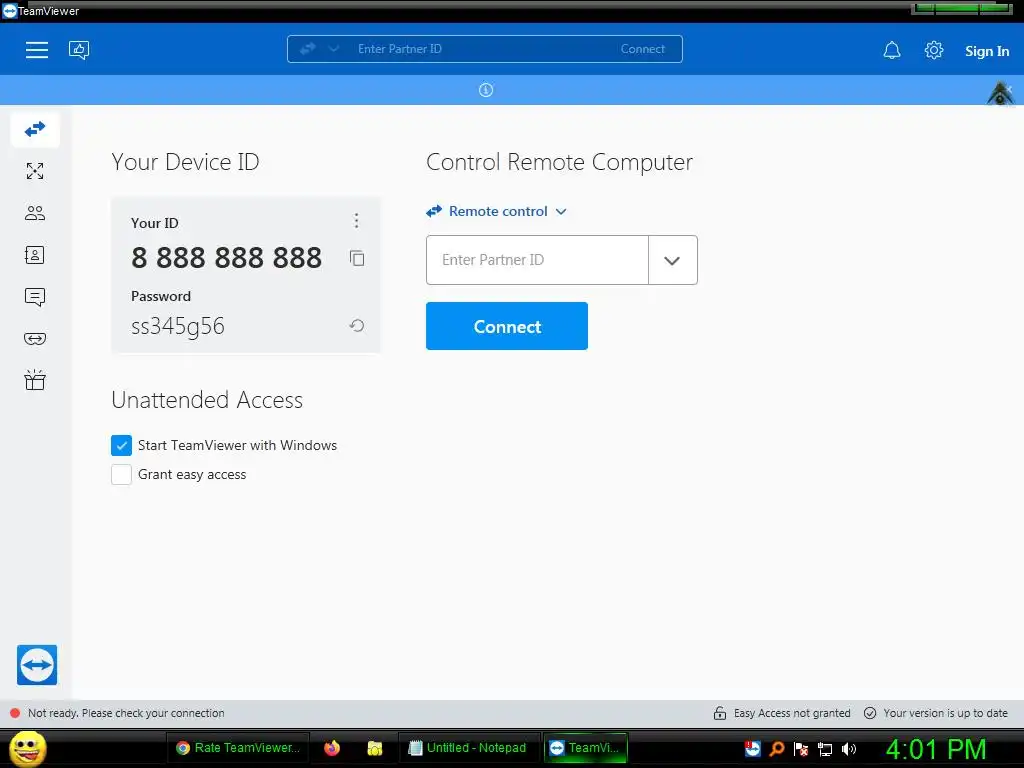This screenshot has height=768, width=1024.
Task: Click Easy Access not granted status
Action: (792, 713)
